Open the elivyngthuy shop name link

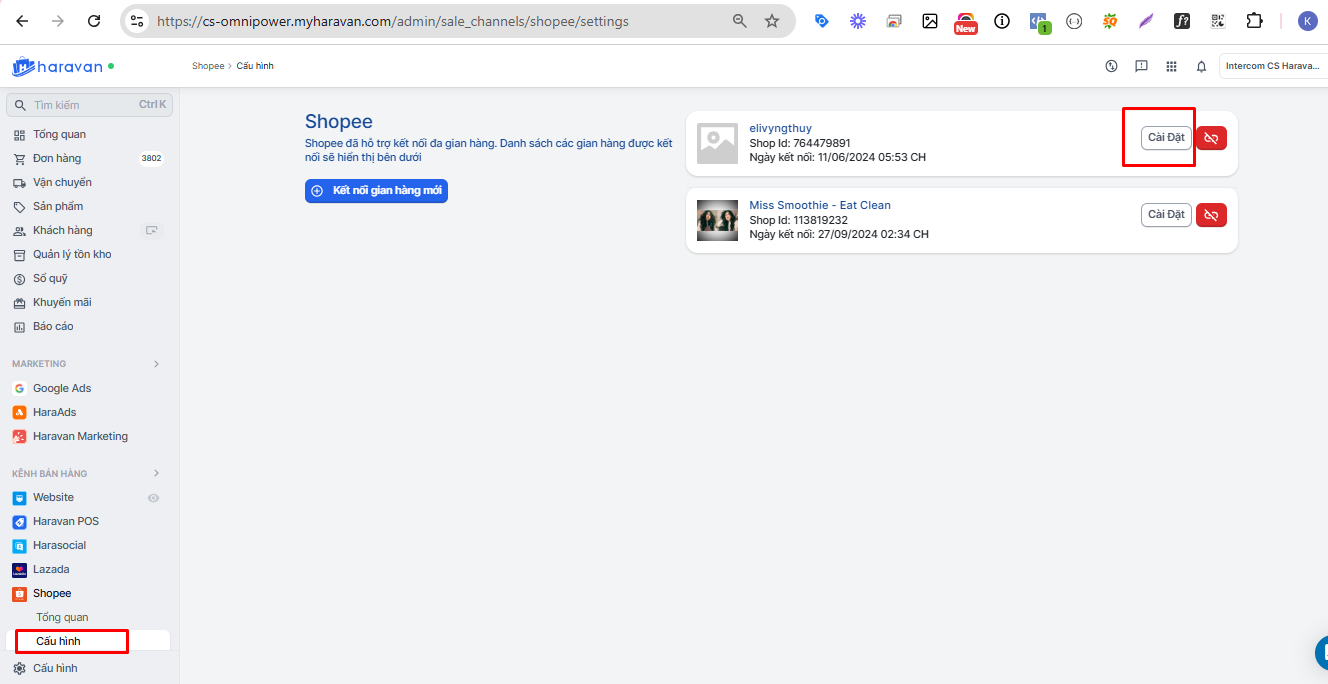[x=781, y=128]
